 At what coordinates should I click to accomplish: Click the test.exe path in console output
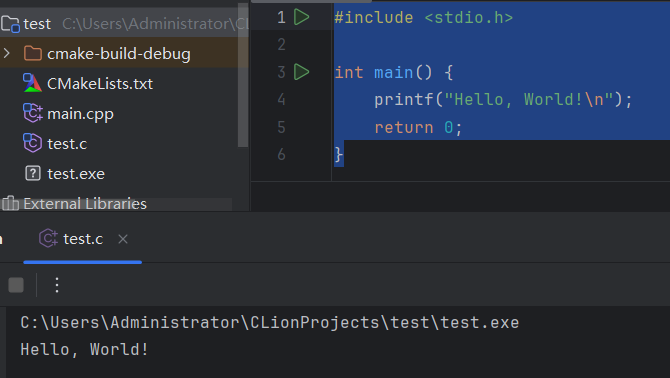[270, 322]
